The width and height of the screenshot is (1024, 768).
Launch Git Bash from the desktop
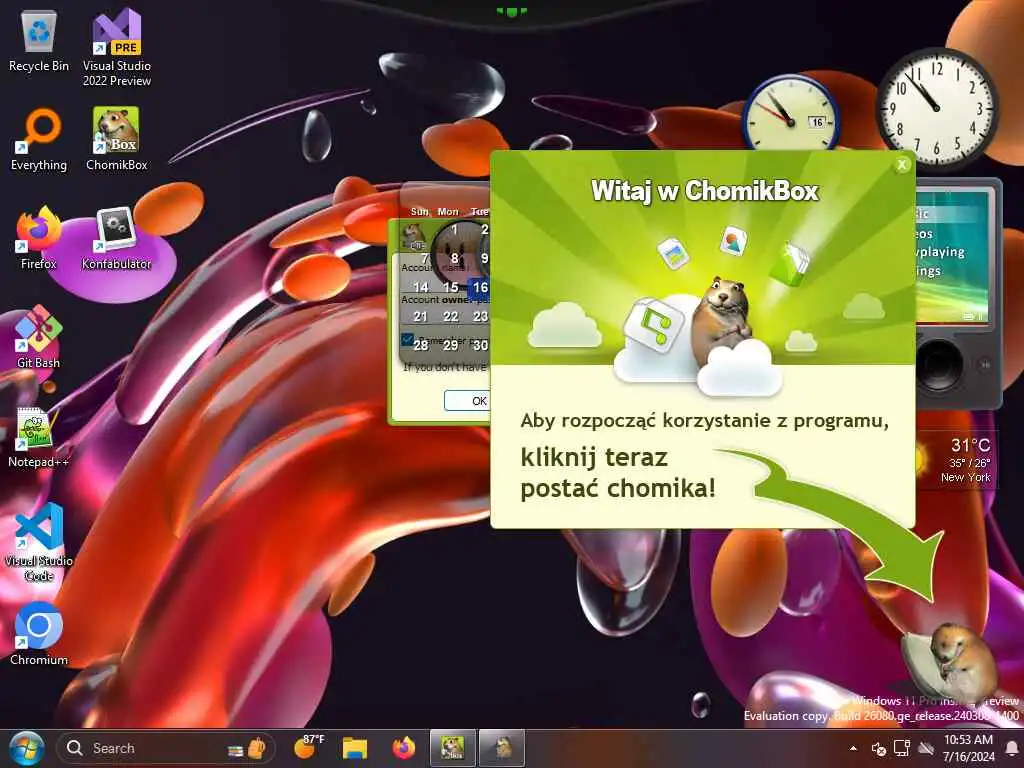tap(39, 338)
